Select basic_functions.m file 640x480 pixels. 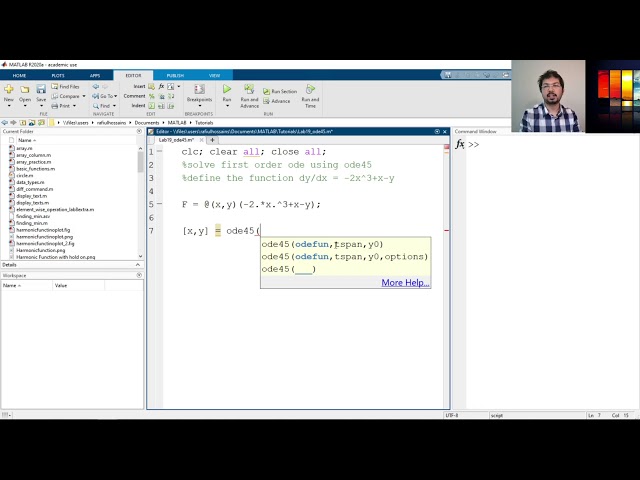click(36, 169)
